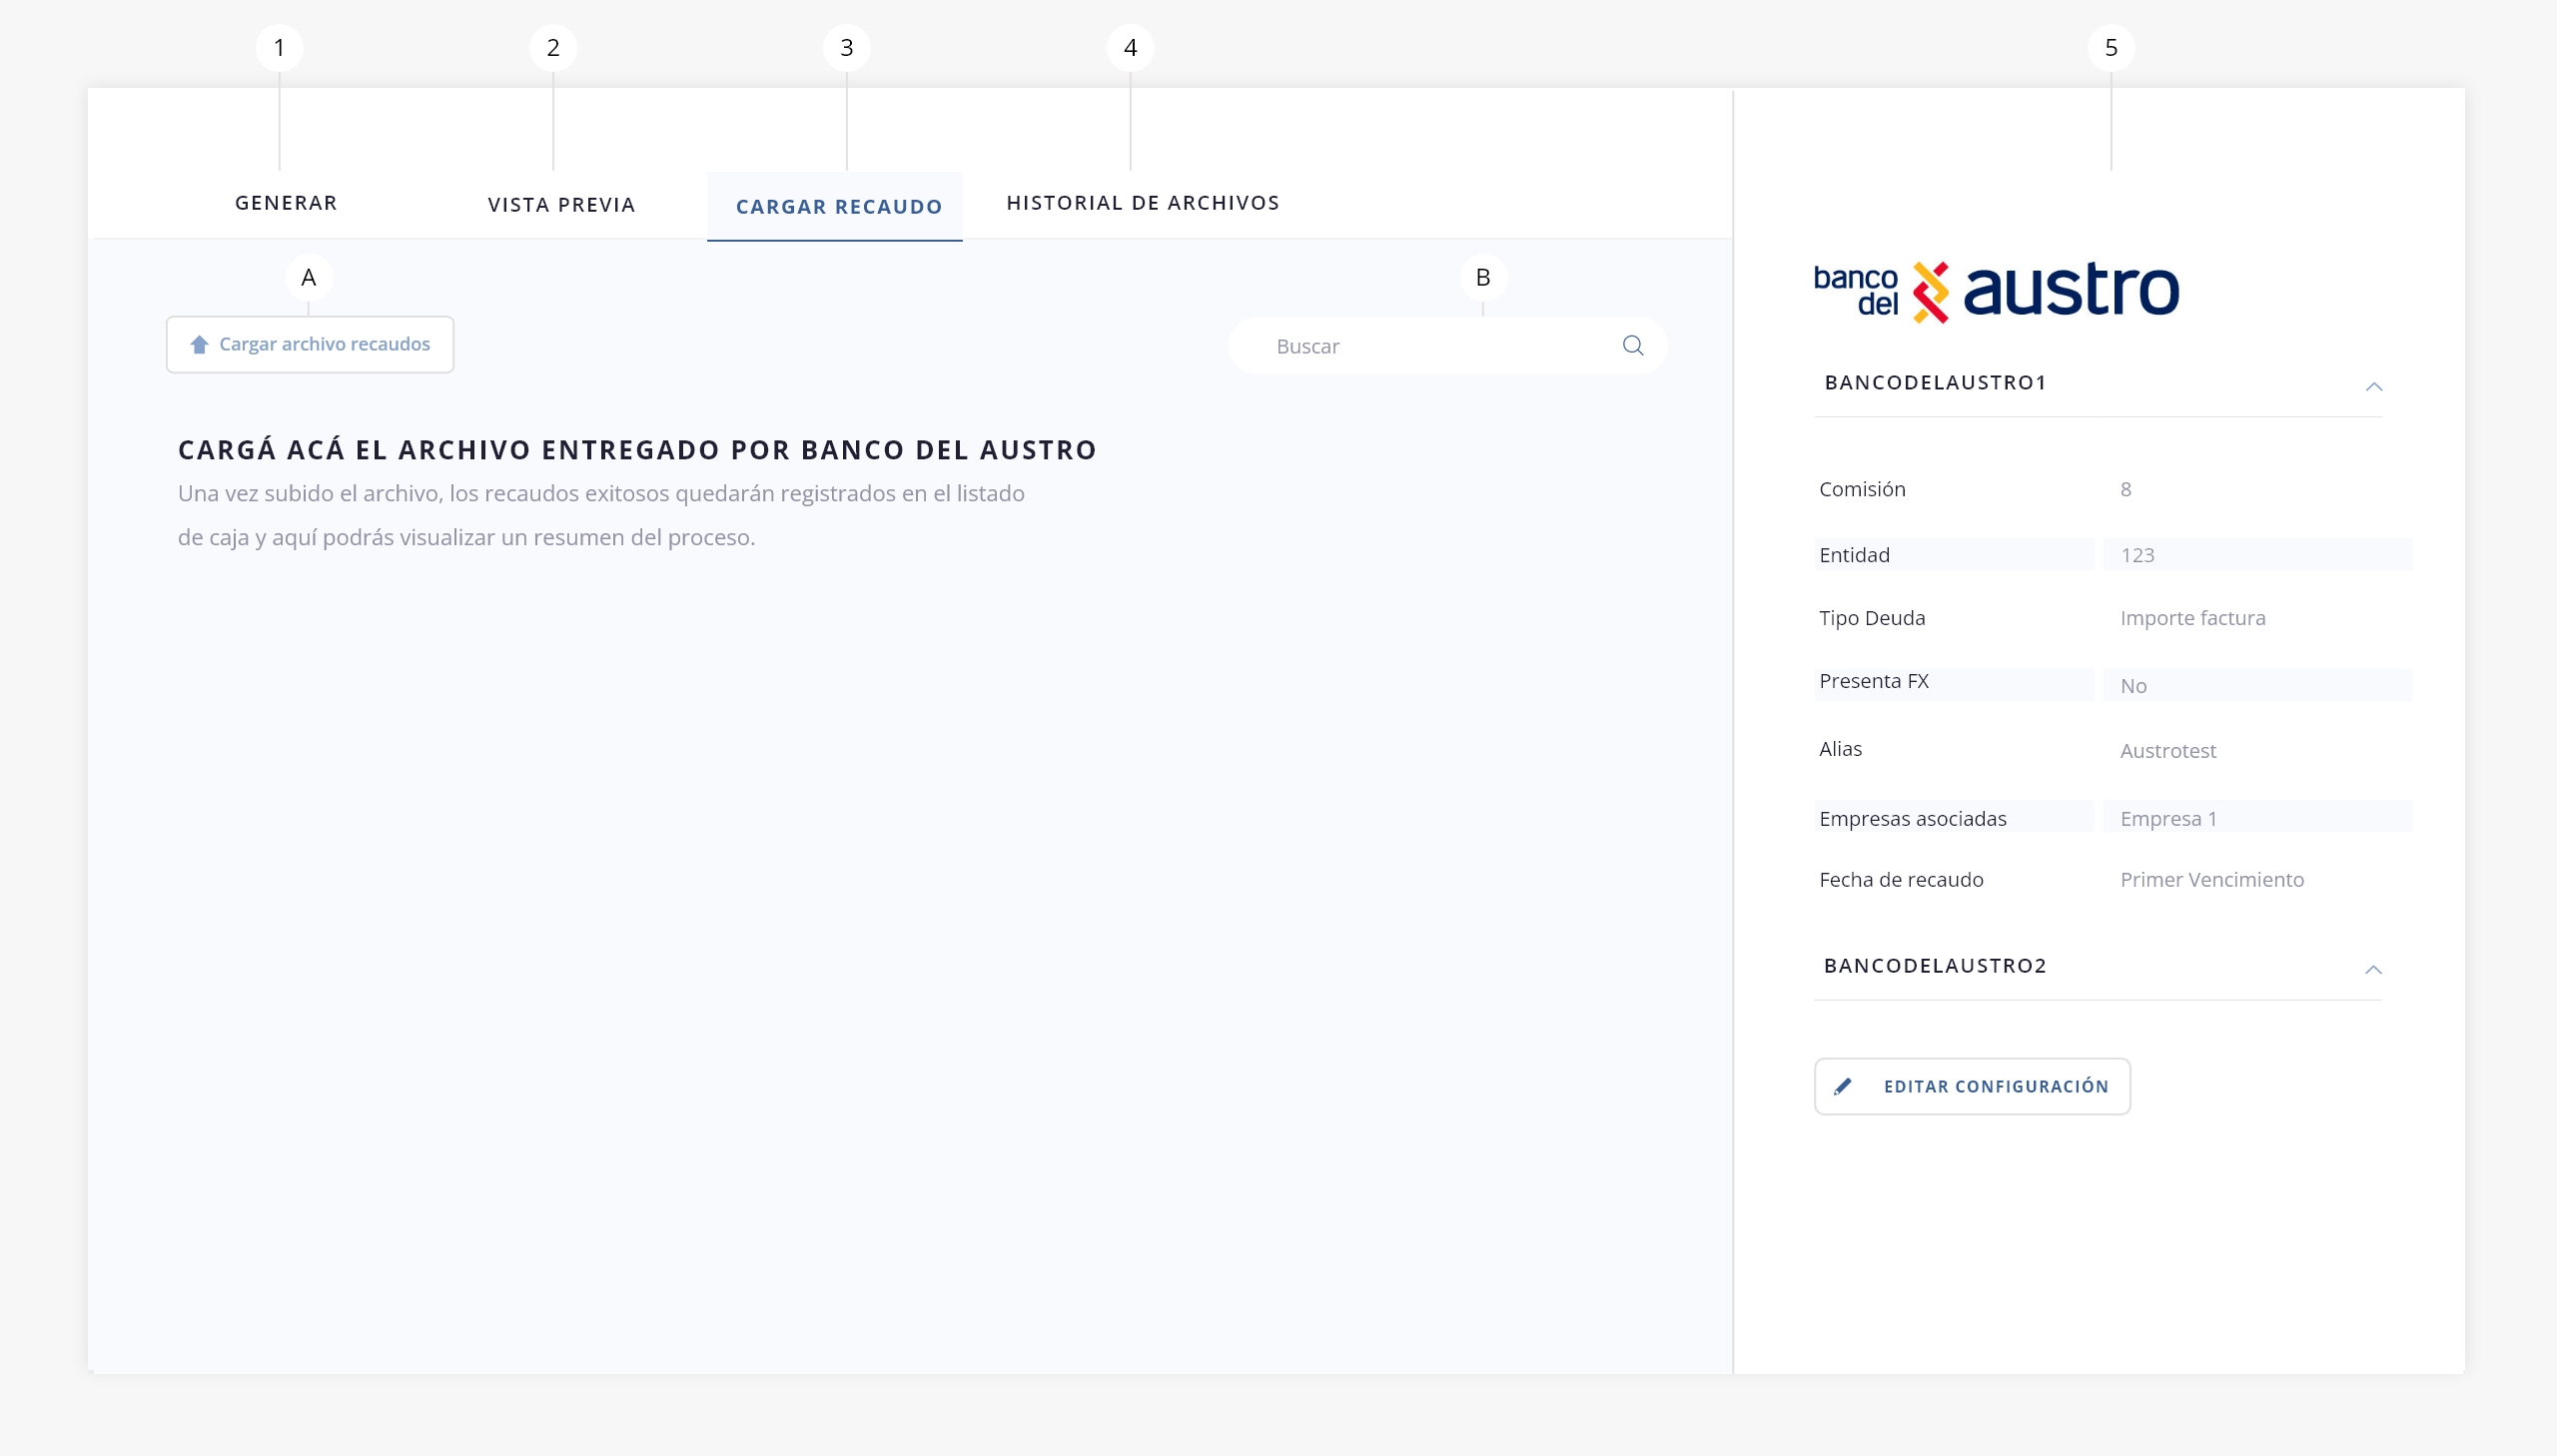Viewport: 2557px width, 1456px height.
Task: Click the Entidad value 123
Action: (x=2137, y=555)
